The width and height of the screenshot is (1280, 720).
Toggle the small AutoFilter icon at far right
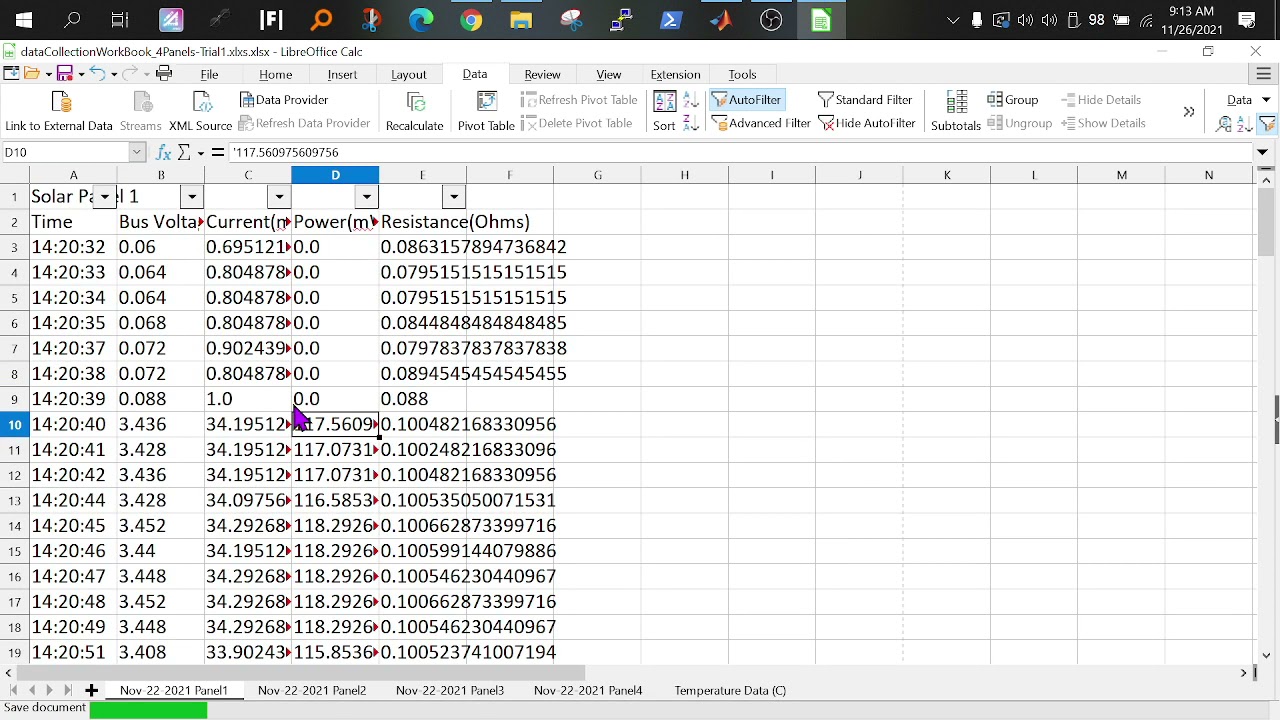1267,124
